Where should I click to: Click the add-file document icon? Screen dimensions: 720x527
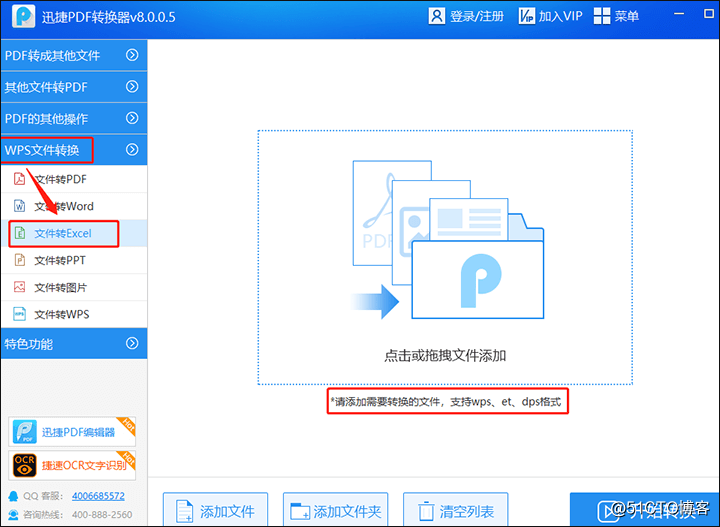pos(185,511)
